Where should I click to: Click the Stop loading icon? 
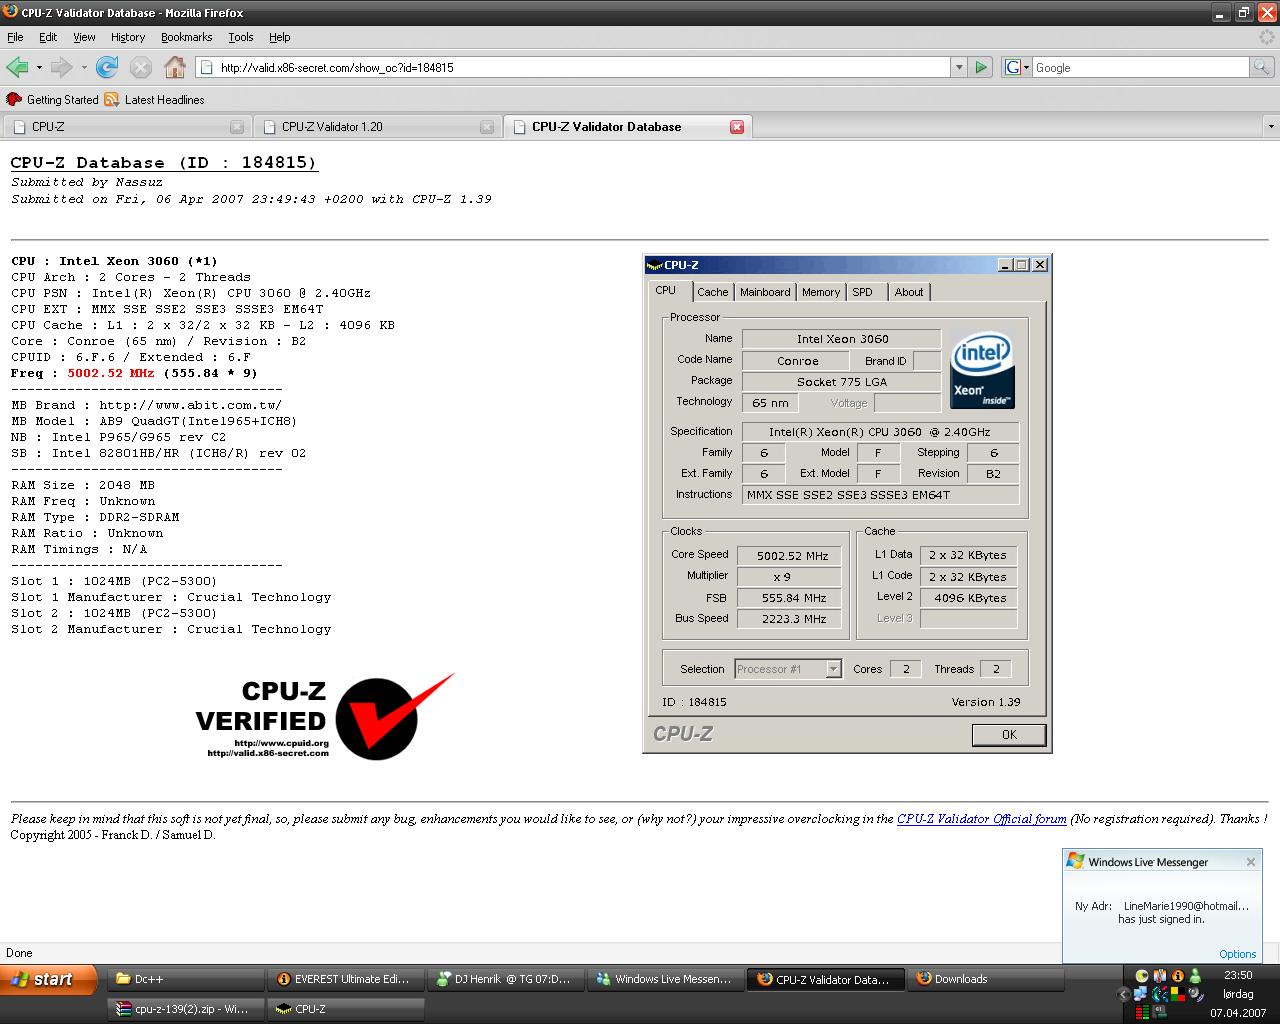pos(141,67)
